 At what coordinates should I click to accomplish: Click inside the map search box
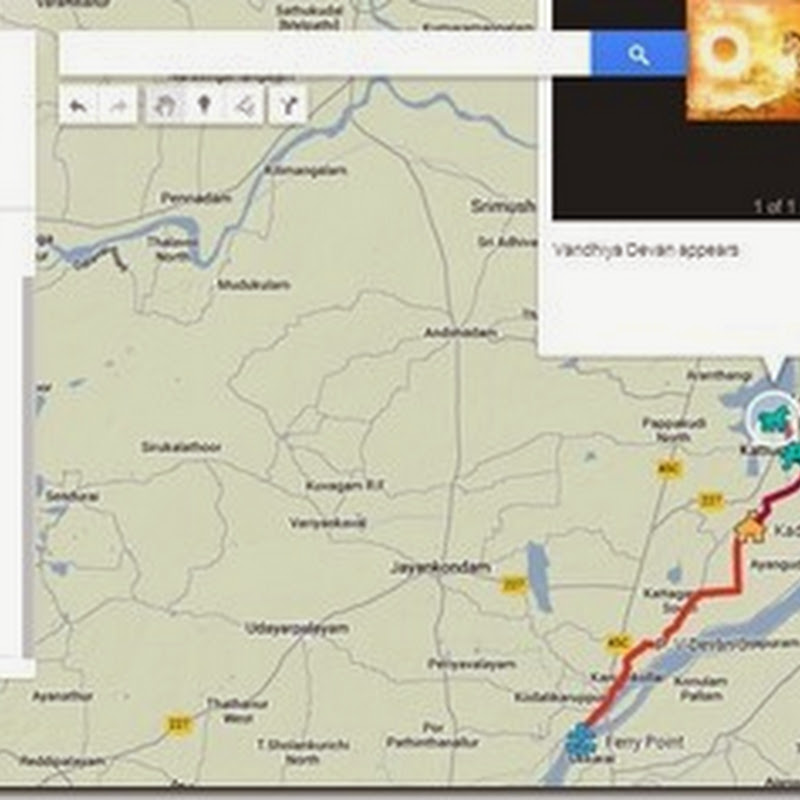(x=324, y=53)
